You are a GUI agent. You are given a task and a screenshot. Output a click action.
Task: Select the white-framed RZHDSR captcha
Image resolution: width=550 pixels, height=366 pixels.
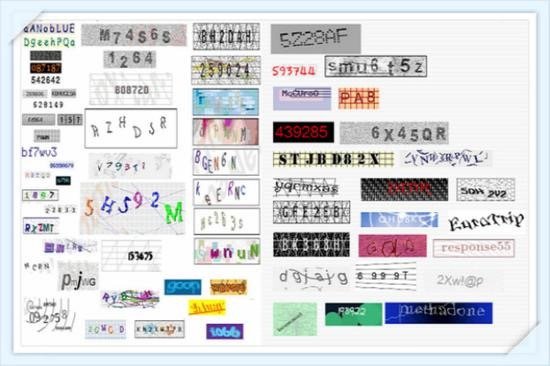click(131, 128)
